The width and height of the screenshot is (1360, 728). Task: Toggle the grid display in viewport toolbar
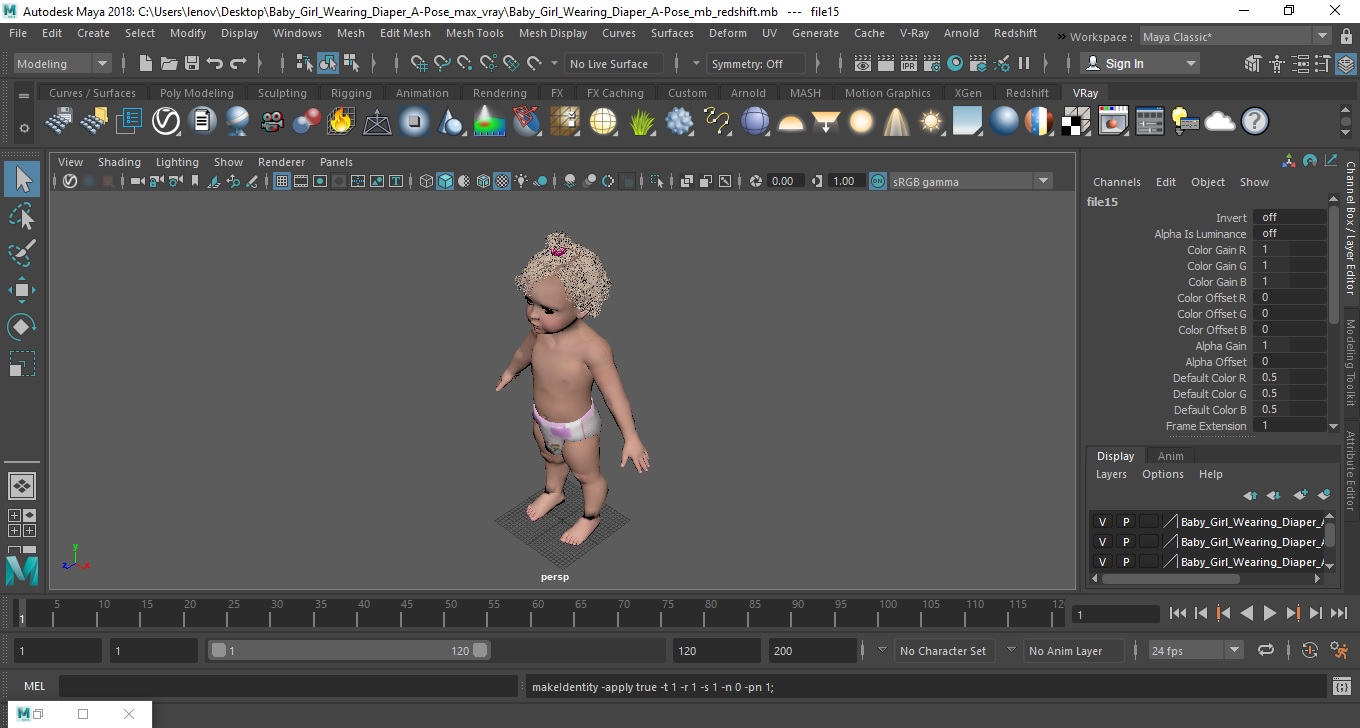point(282,181)
